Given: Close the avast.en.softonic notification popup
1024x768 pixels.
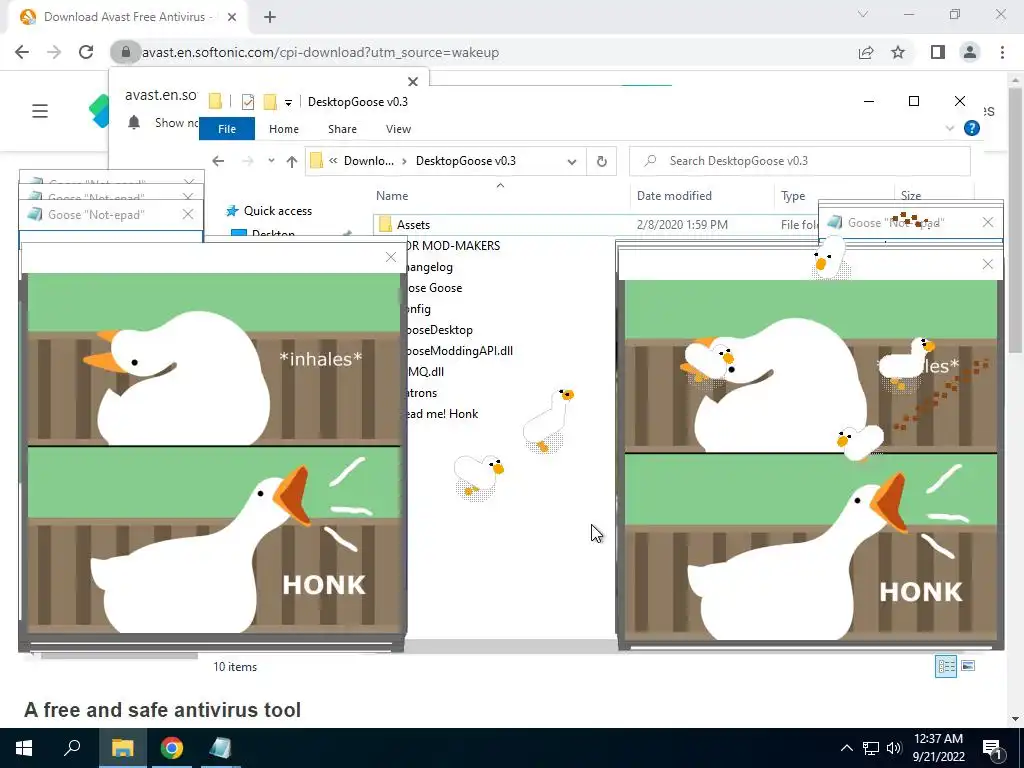Looking at the screenshot, I should 413,82.
